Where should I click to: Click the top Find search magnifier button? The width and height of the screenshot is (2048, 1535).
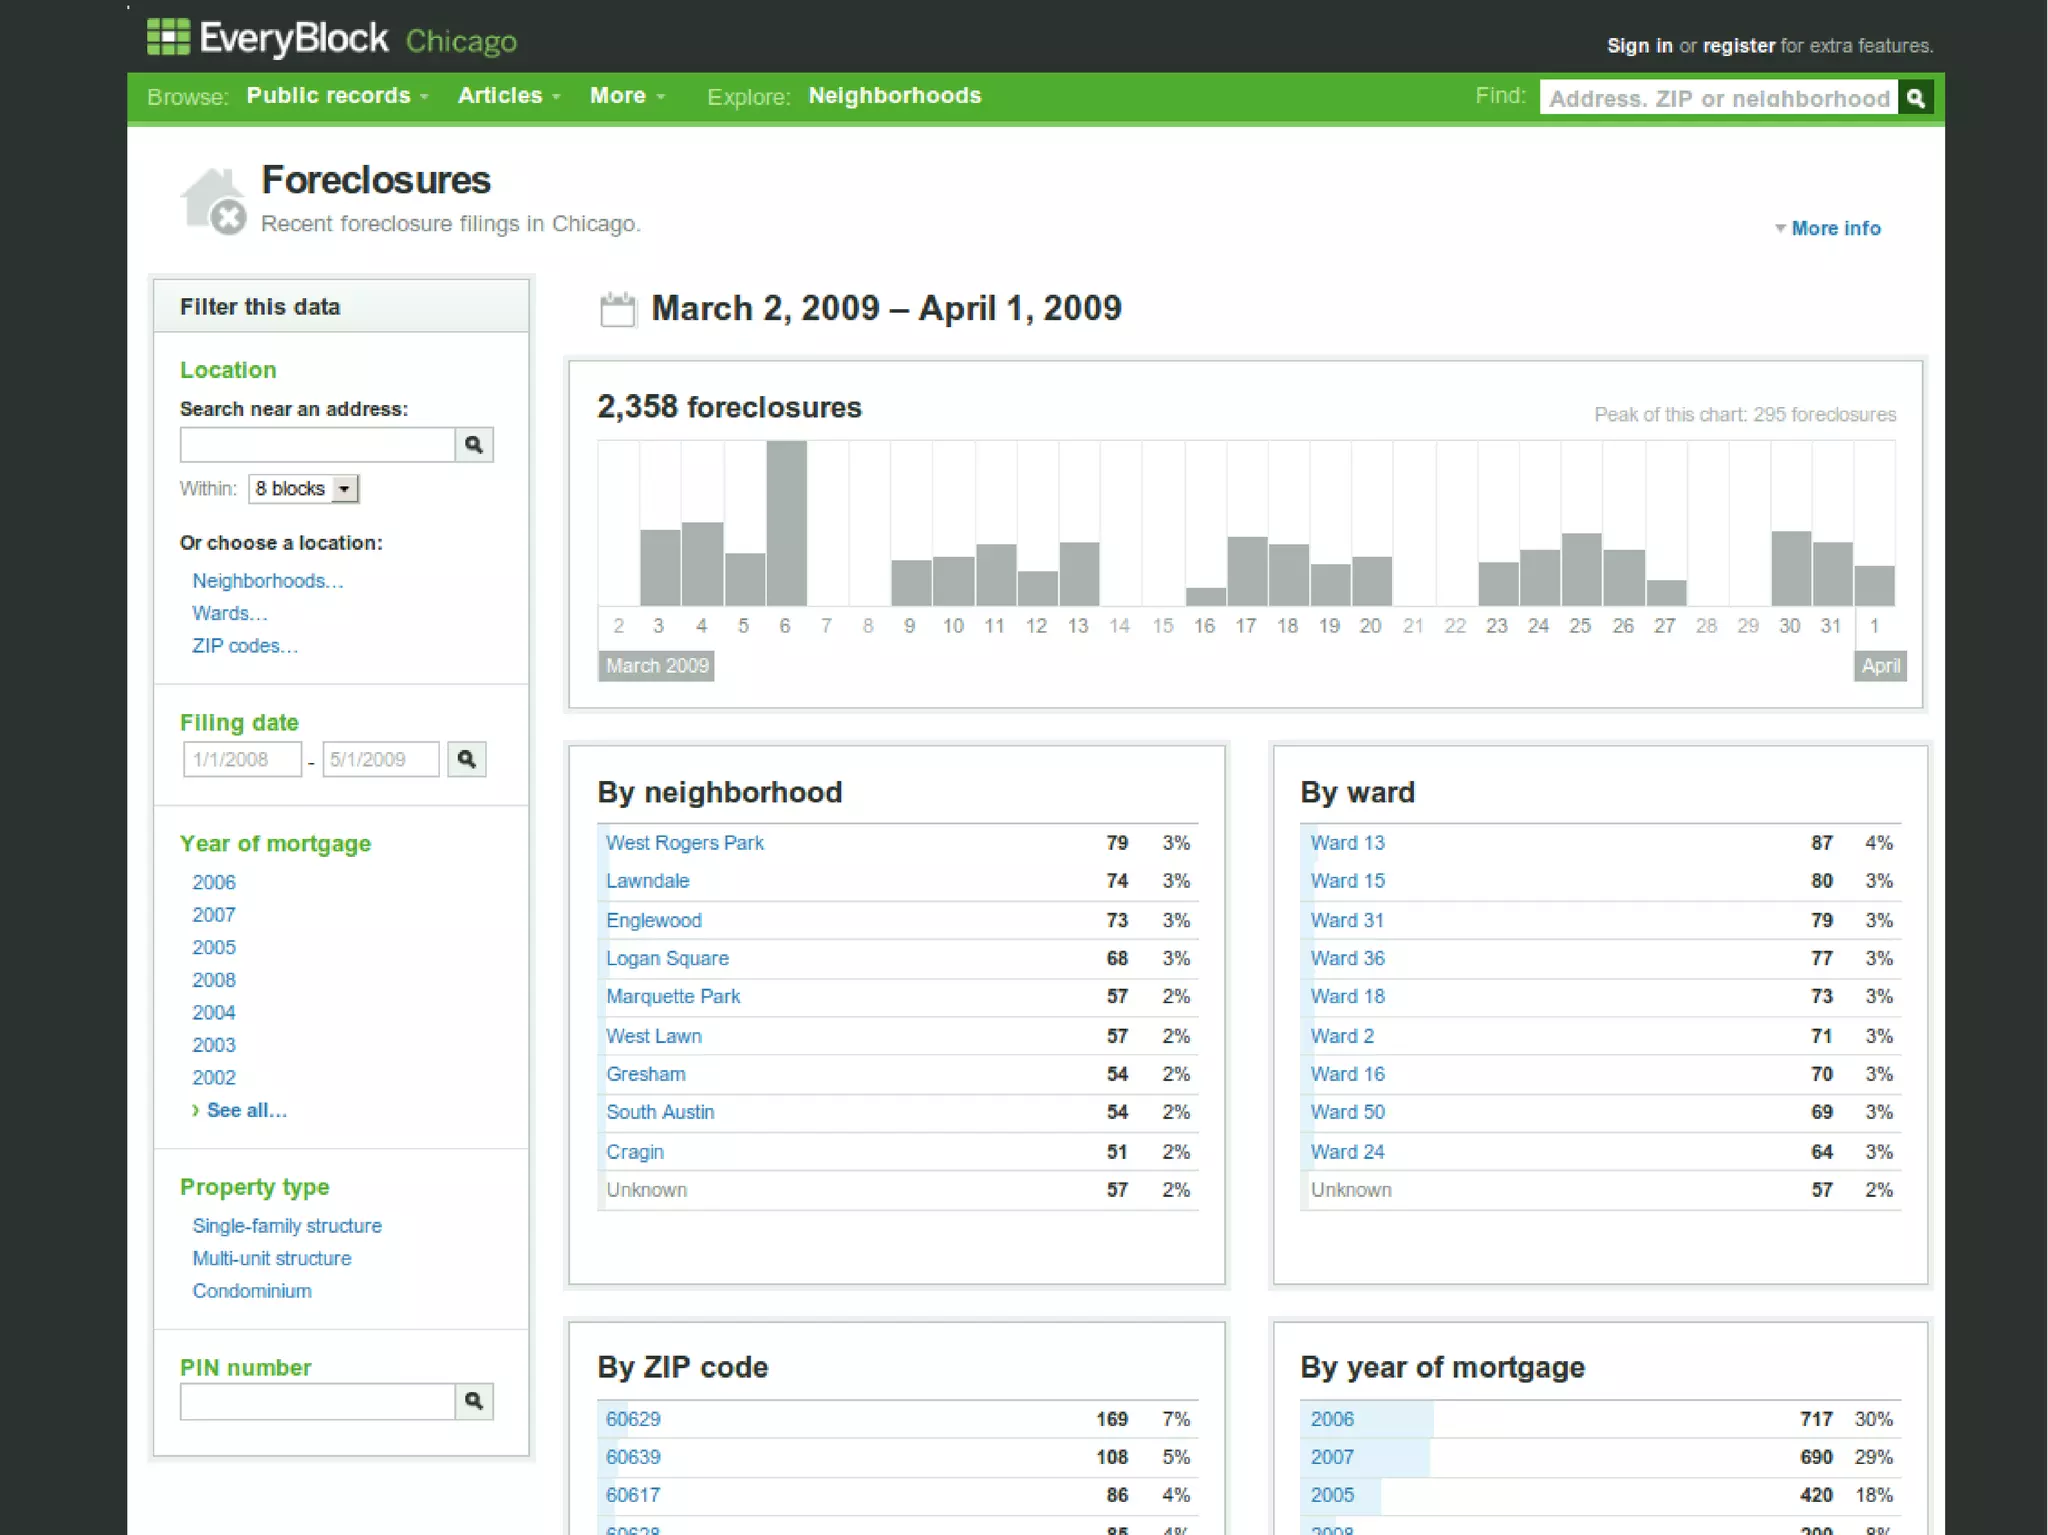click(x=1915, y=98)
